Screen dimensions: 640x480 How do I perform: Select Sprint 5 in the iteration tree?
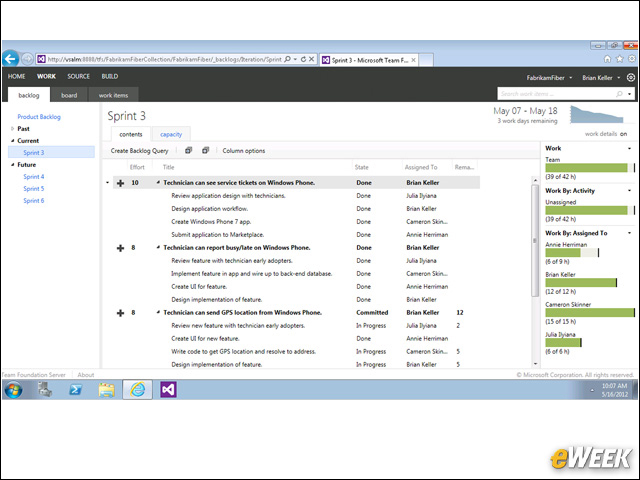point(33,189)
